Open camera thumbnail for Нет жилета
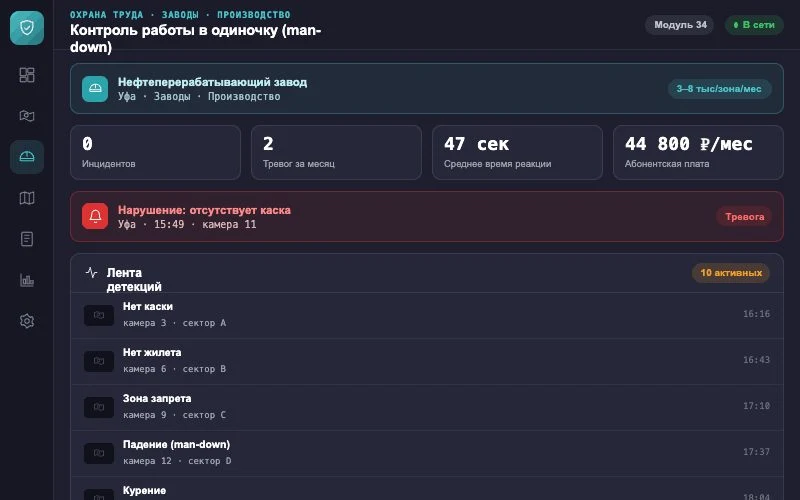The image size is (800, 500). click(99, 361)
